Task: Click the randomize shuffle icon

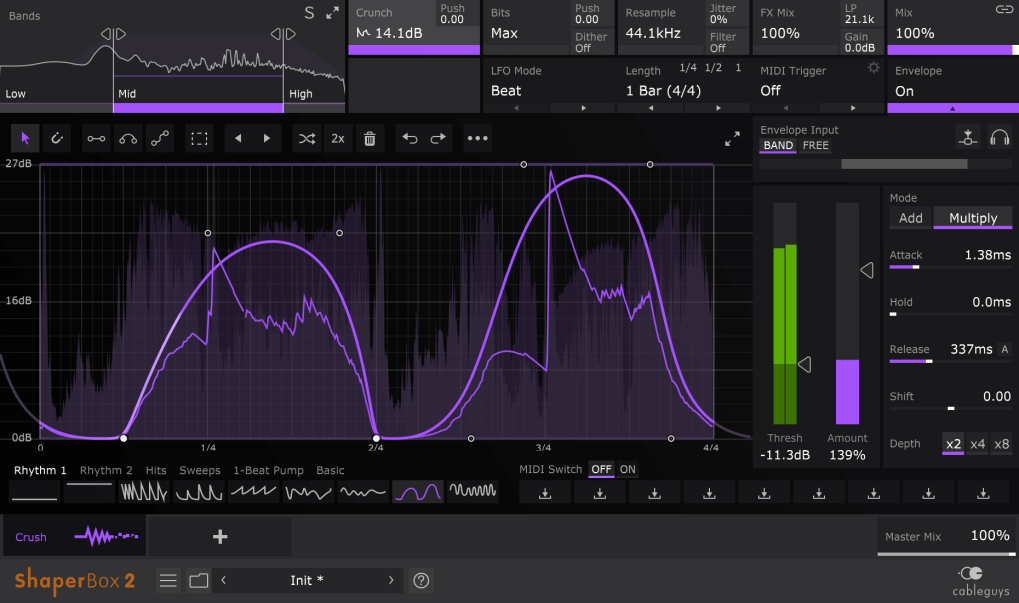Action: [307, 138]
